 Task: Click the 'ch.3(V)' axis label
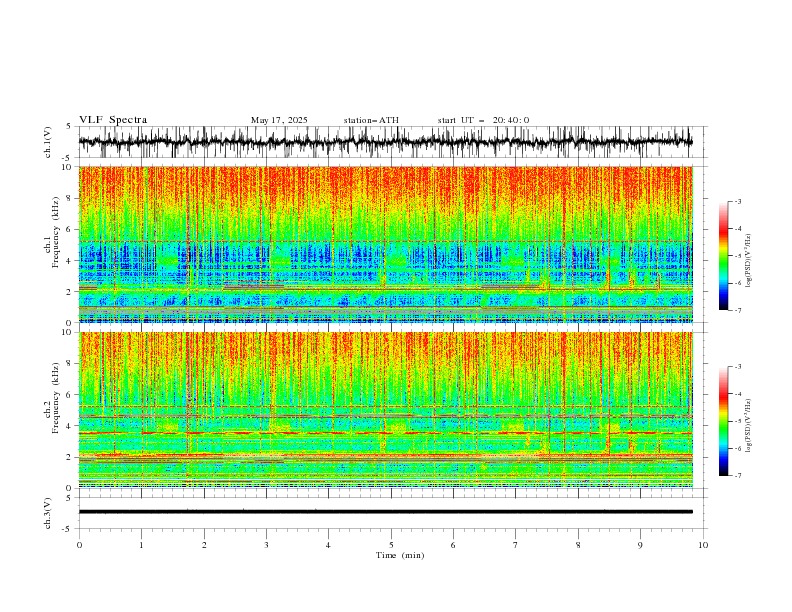[x=48, y=513]
